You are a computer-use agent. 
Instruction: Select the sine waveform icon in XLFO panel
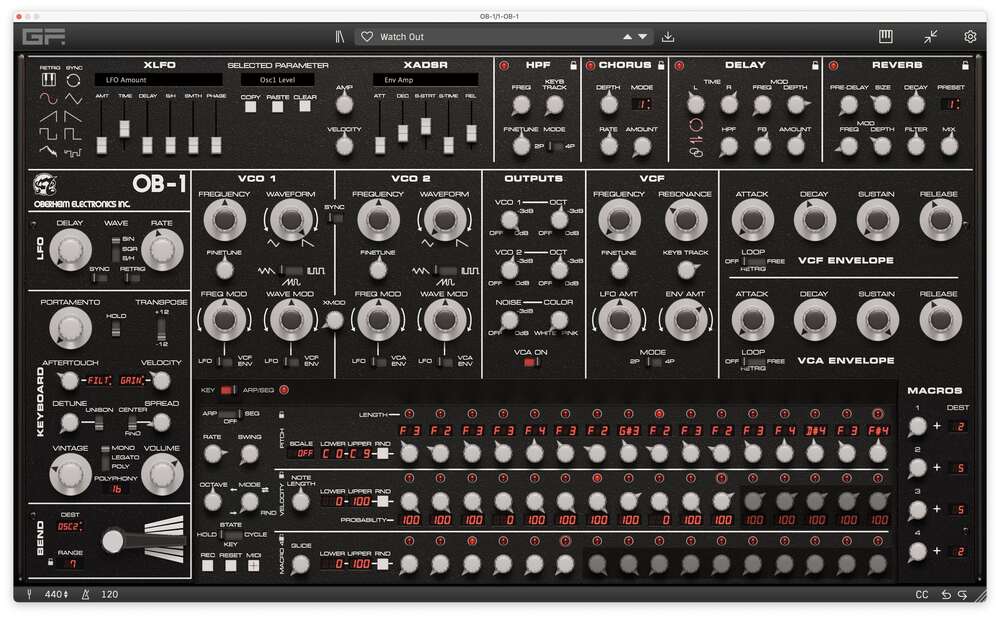tap(47, 98)
